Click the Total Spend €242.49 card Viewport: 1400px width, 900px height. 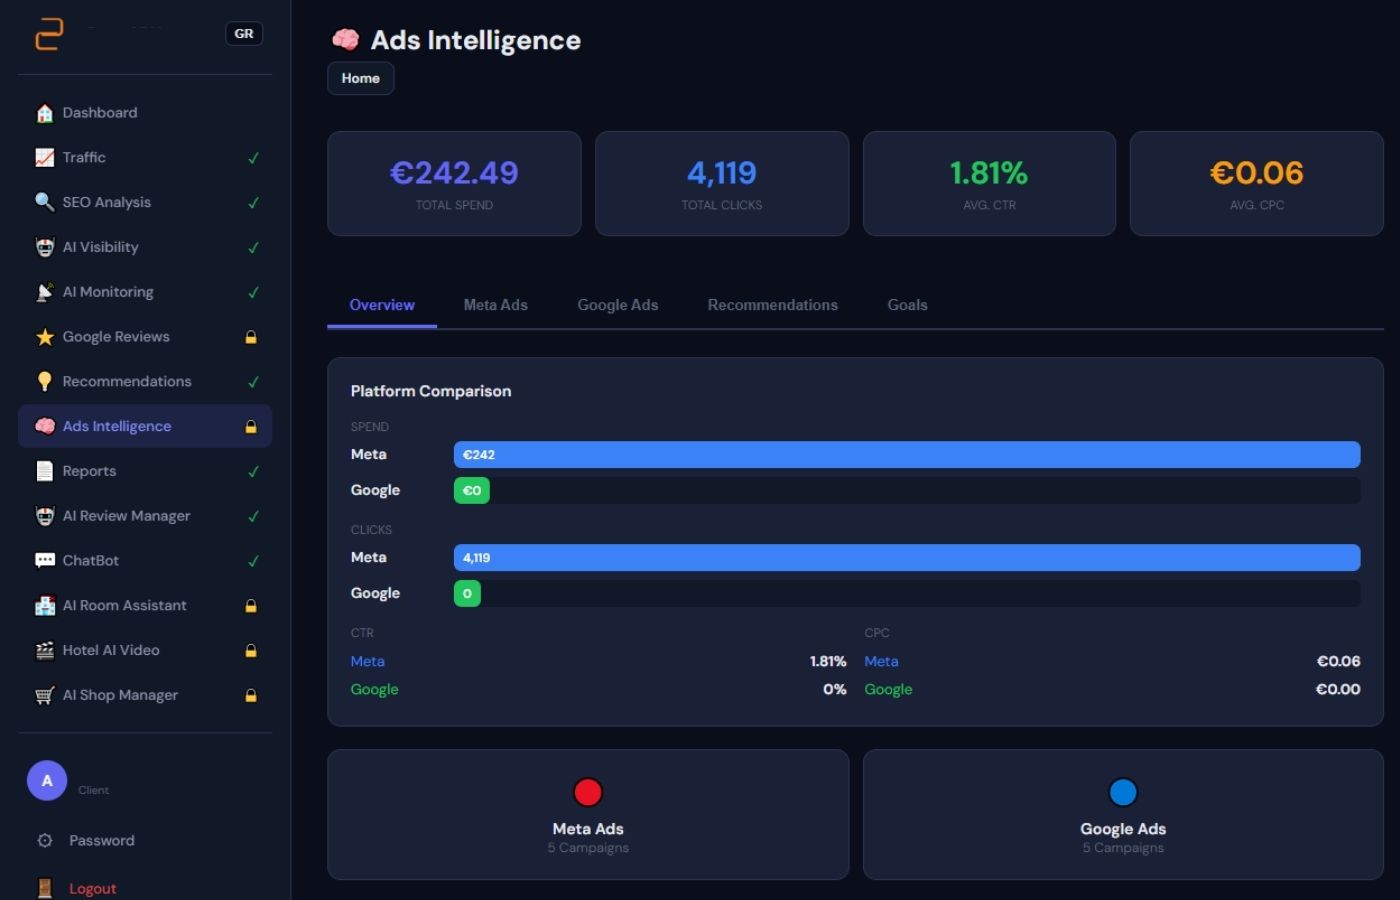point(454,184)
